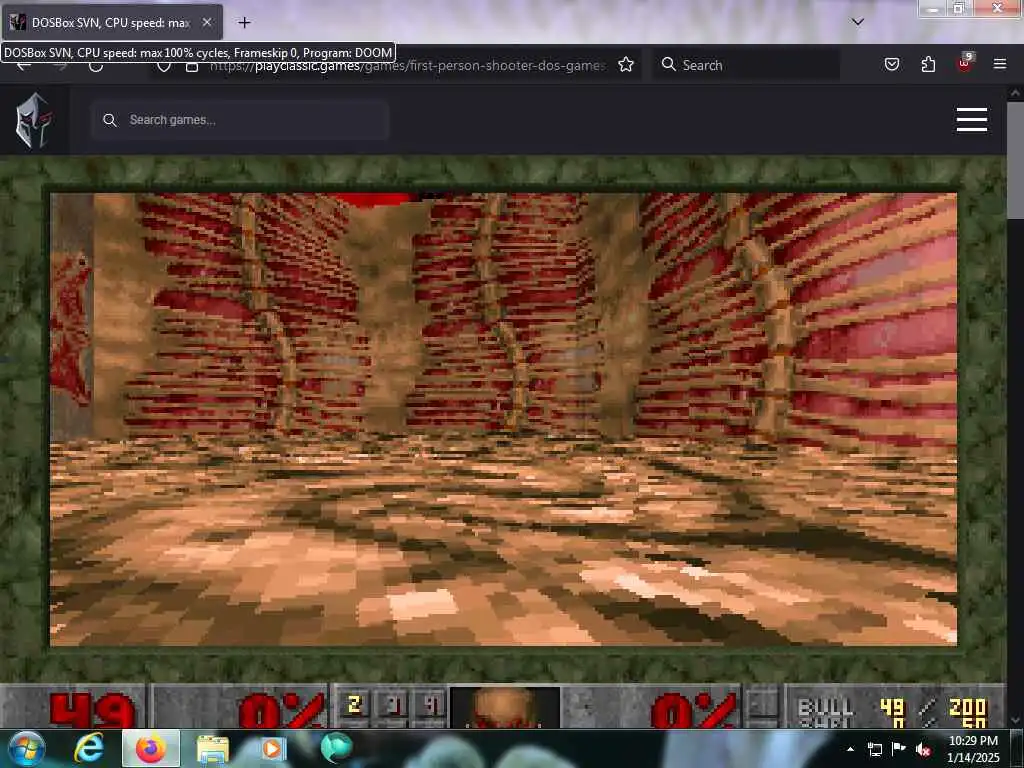Launch Windows Media Player from taskbar
The width and height of the screenshot is (1024, 768).
(272, 749)
